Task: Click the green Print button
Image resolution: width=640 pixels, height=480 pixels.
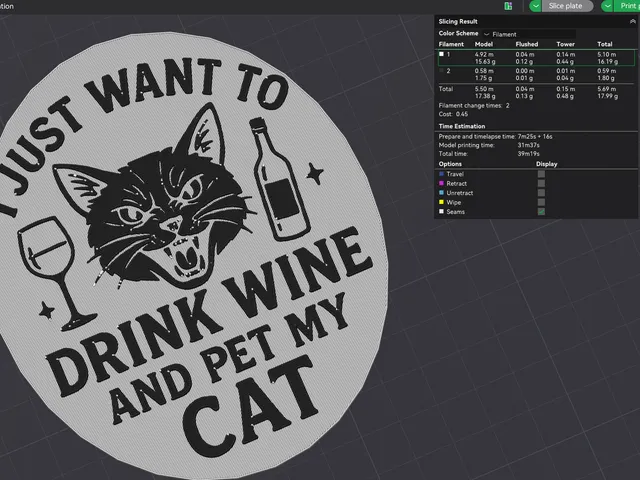Action: 627,6
